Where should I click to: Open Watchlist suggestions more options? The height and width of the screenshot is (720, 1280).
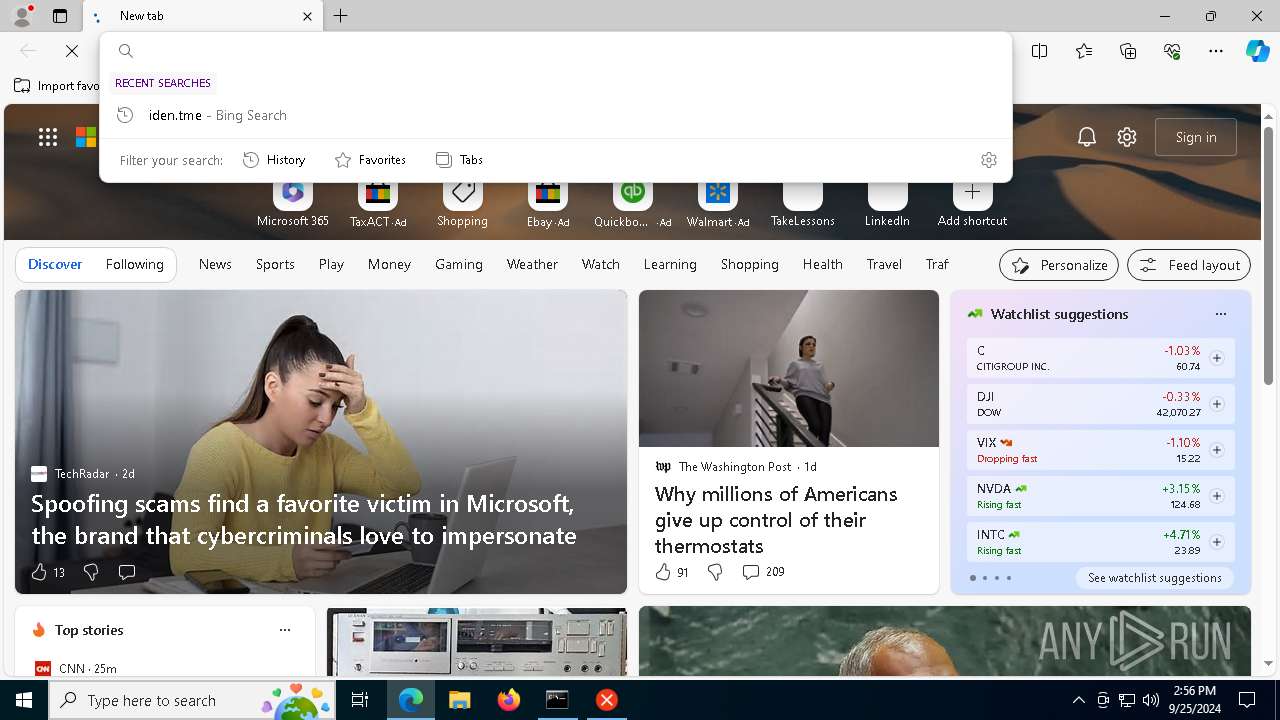(1220, 314)
